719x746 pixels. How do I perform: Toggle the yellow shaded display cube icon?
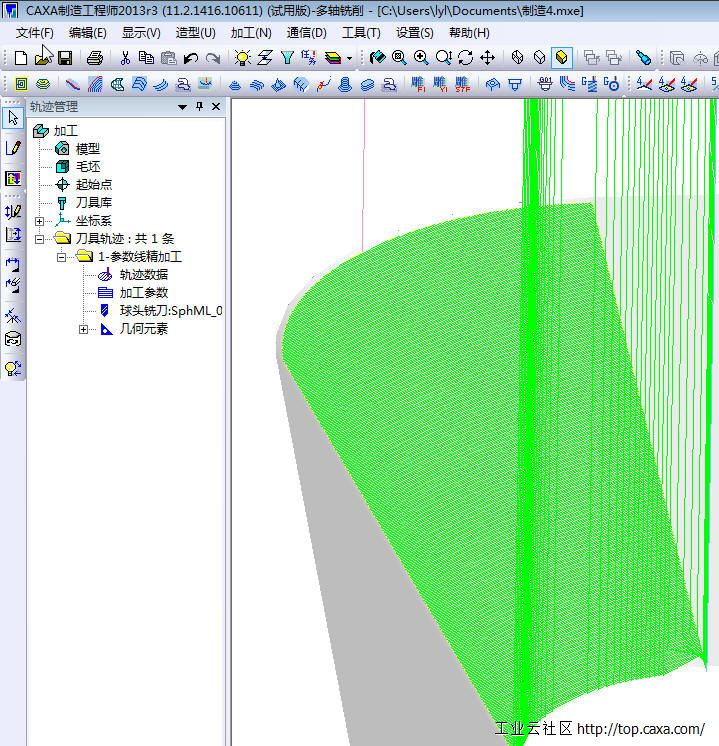pos(561,58)
